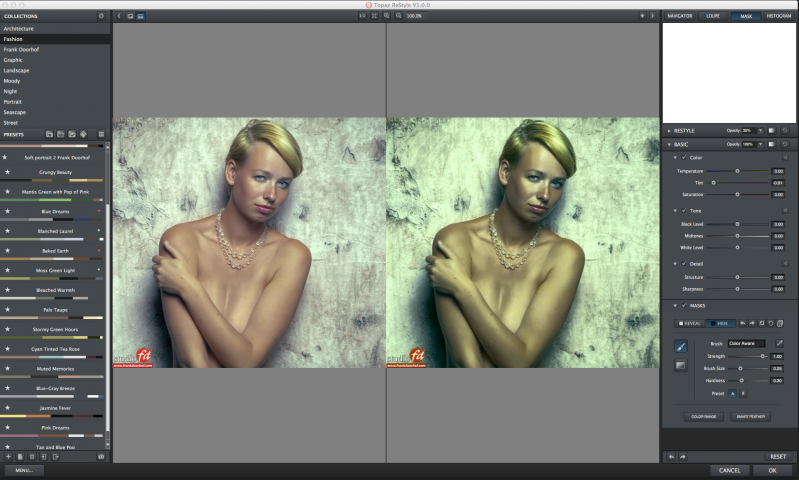Image resolution: width=799 pixels, height=480 pixels.
Task: Collapse the Masks group
Action: click(x=675, y=306)
